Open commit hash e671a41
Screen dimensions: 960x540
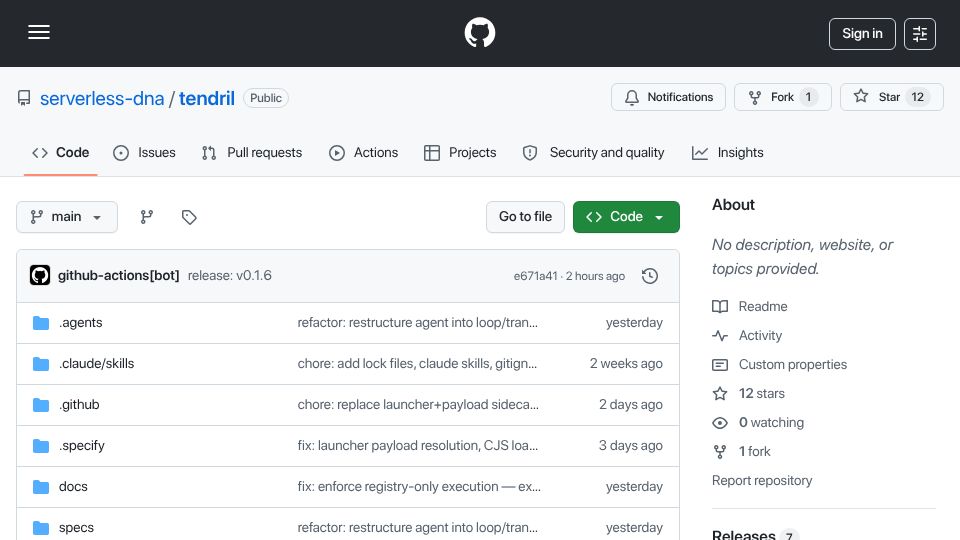(x=535, y=276)
